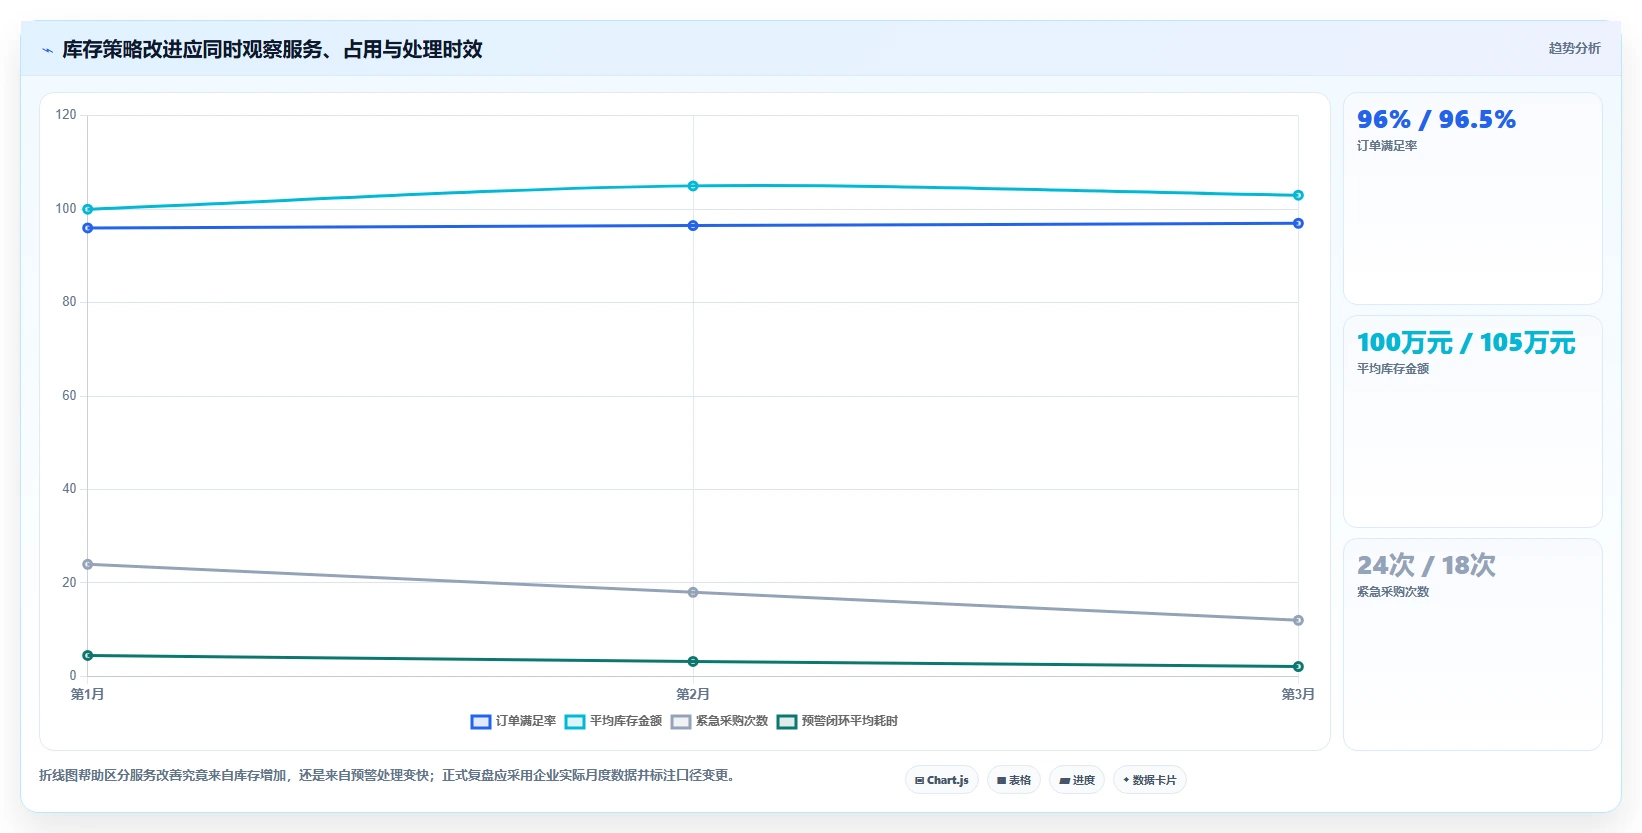Click the 订单满足率 point at 第1月

(88, 228)
